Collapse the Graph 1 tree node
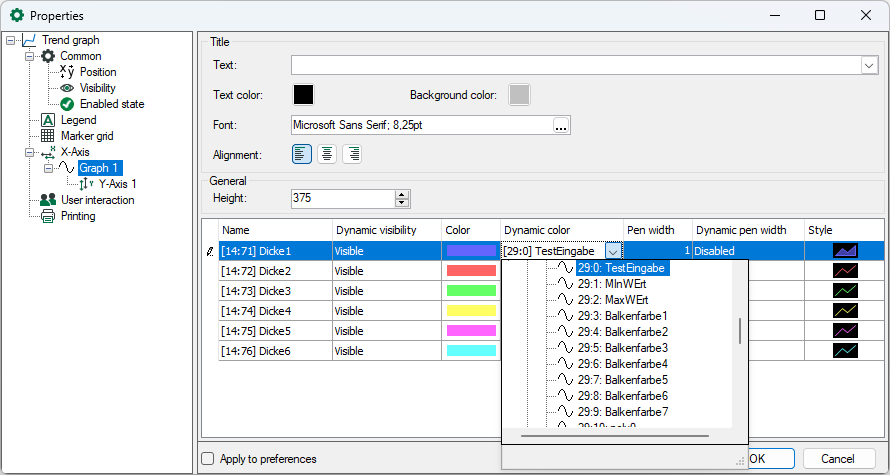This screenshot has height=475, width=890. 48,168
